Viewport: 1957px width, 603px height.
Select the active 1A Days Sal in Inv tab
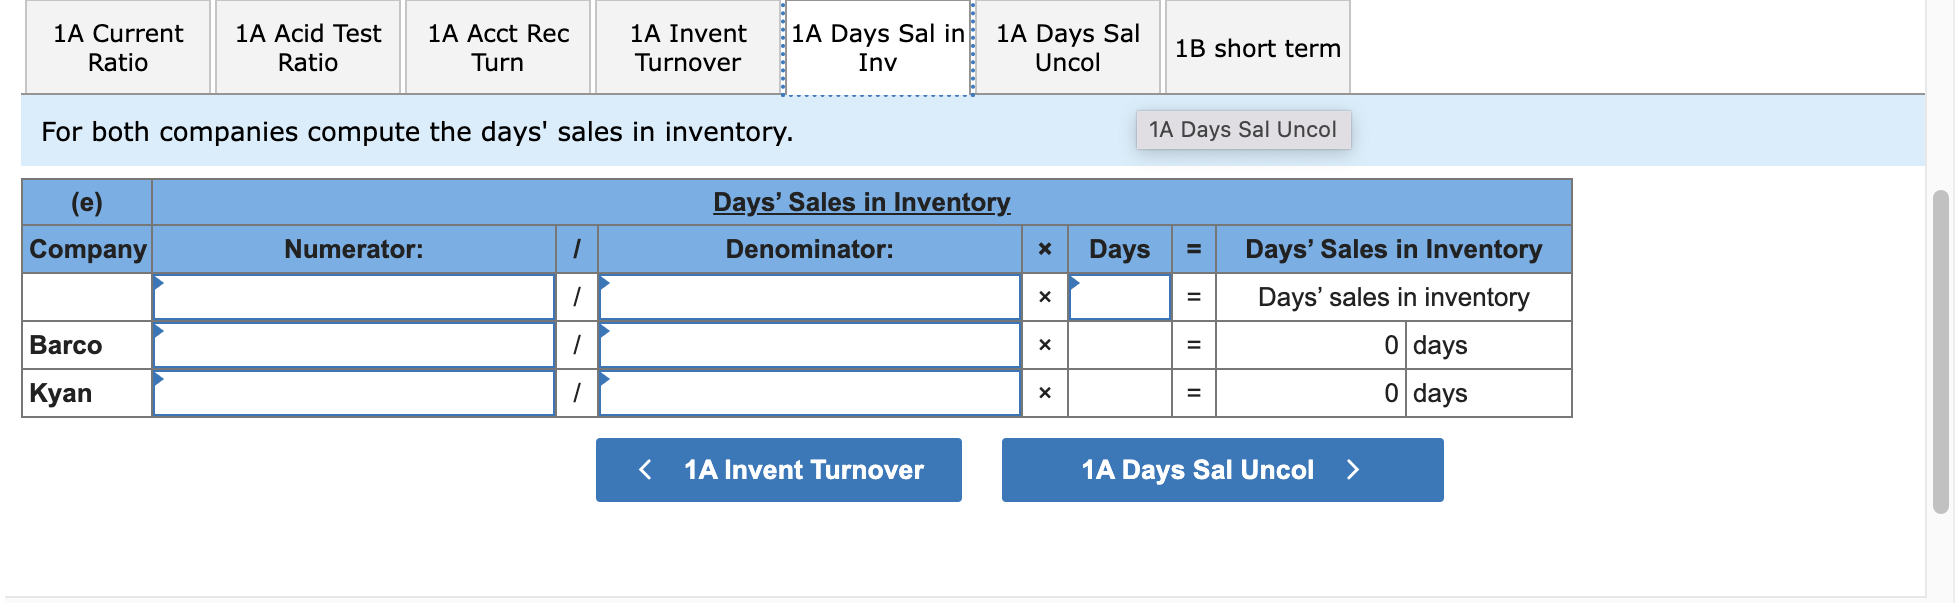tap(877, 46)
